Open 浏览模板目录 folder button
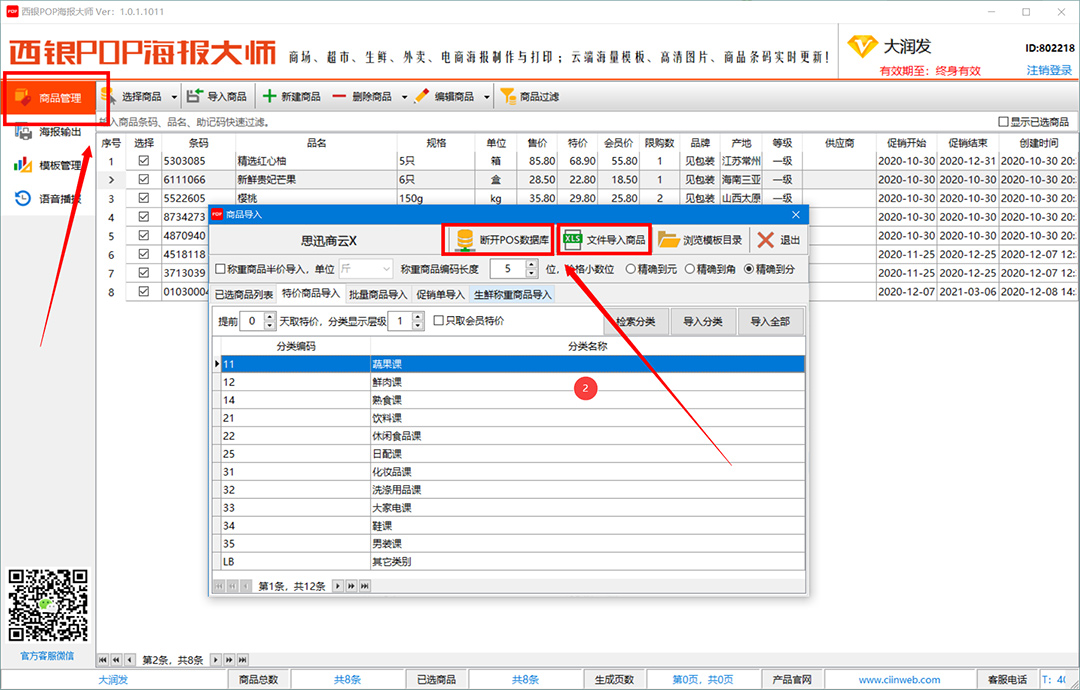 pos(700,240)
